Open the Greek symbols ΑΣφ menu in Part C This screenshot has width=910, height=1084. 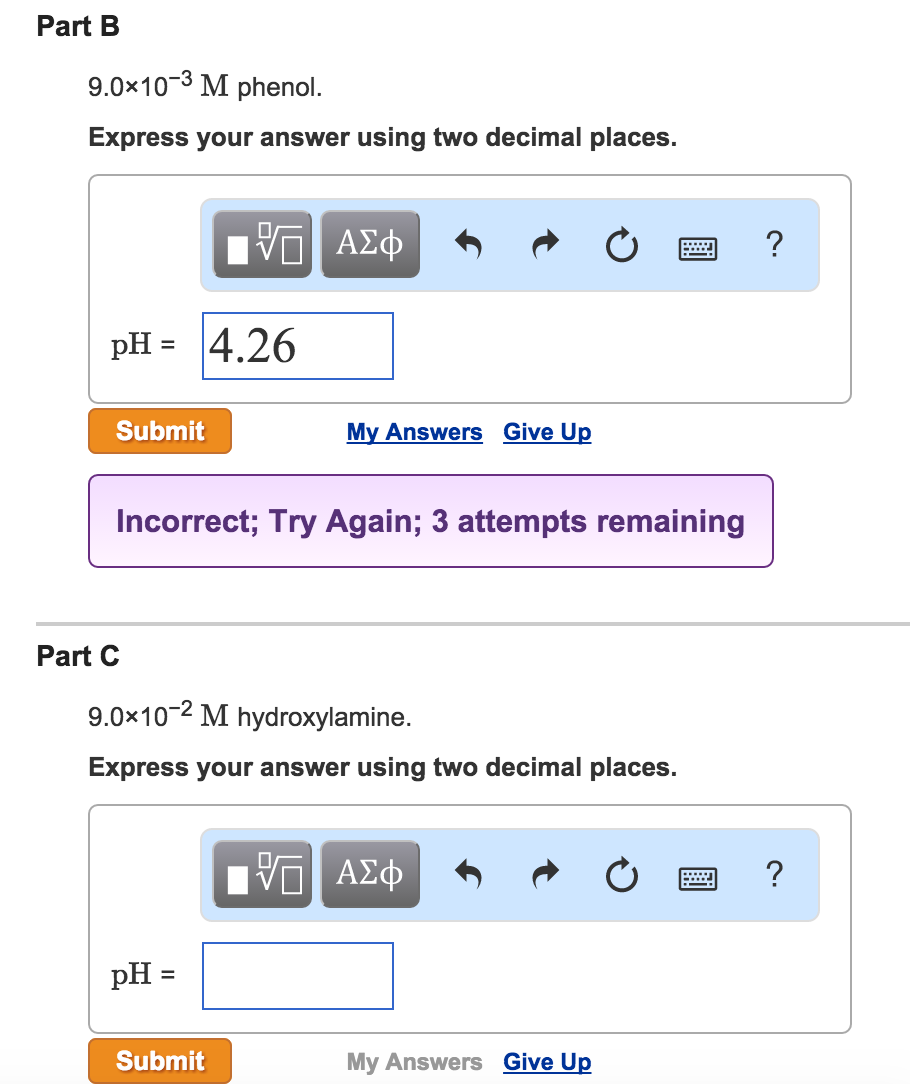pyautogui.click(x=369, y=873)
